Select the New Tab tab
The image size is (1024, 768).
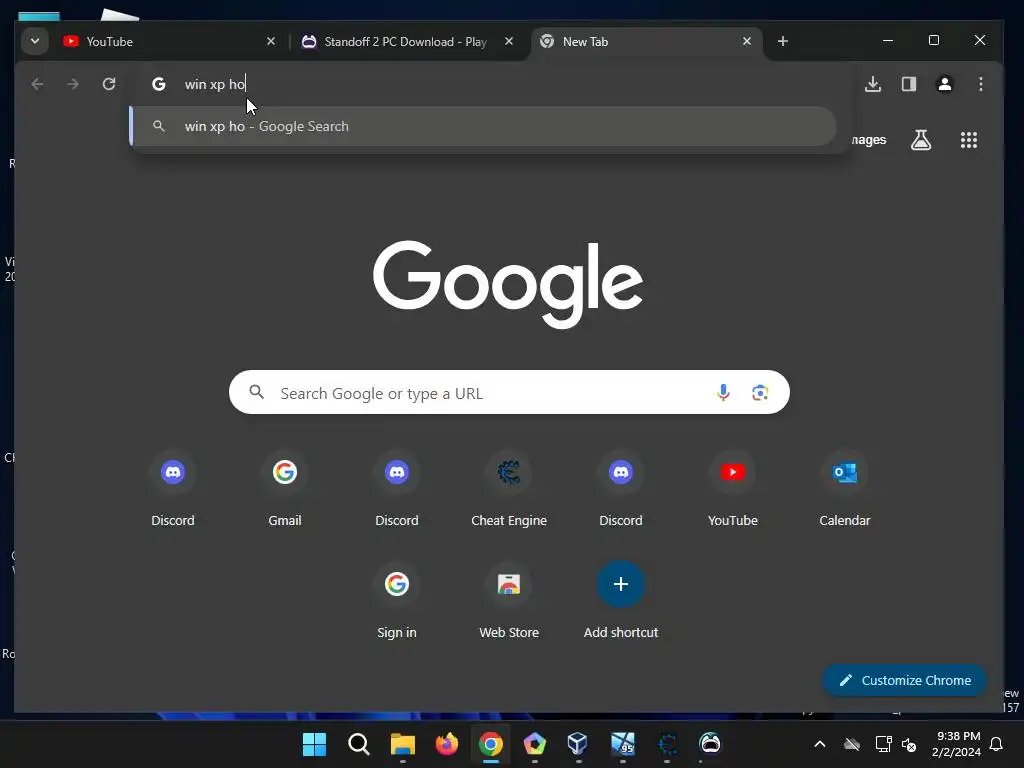pyautogui.click(x=647, y=41)
